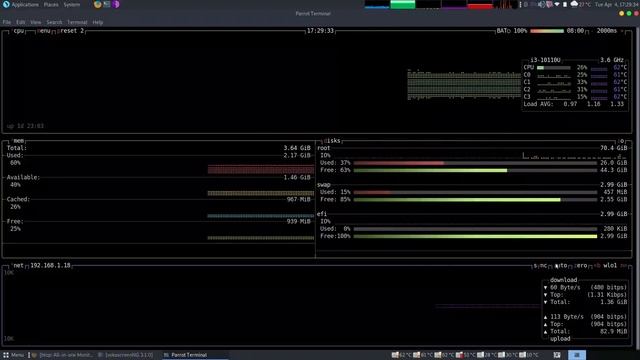Click the 192.168.1.18 IP address
640x360 pixels.
(50, 265)
